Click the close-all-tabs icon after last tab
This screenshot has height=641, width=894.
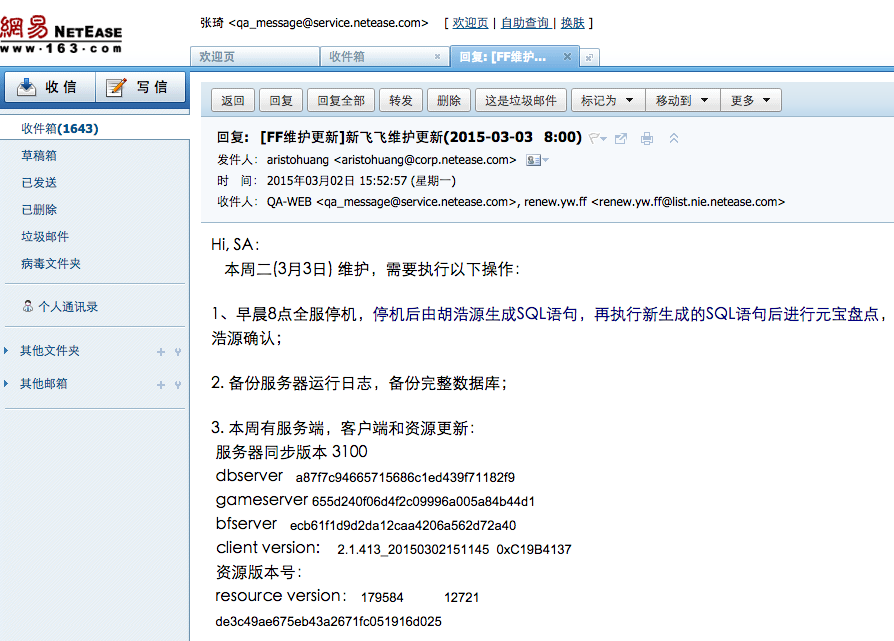(x=590, y=58)
